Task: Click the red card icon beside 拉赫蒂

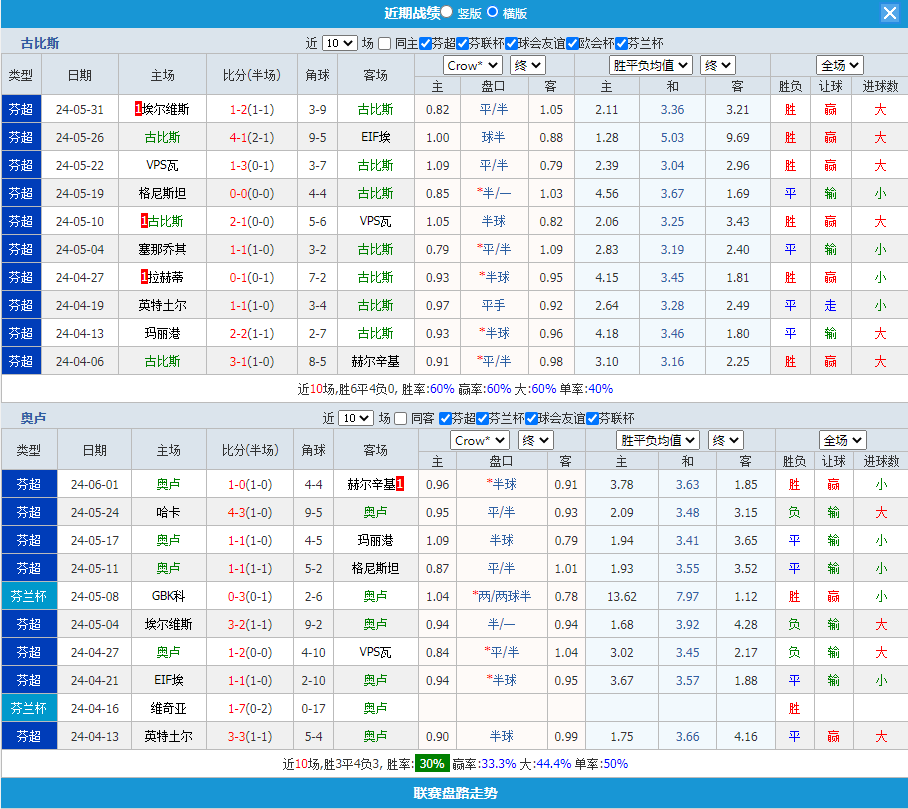Action: (x=144, y=277)
